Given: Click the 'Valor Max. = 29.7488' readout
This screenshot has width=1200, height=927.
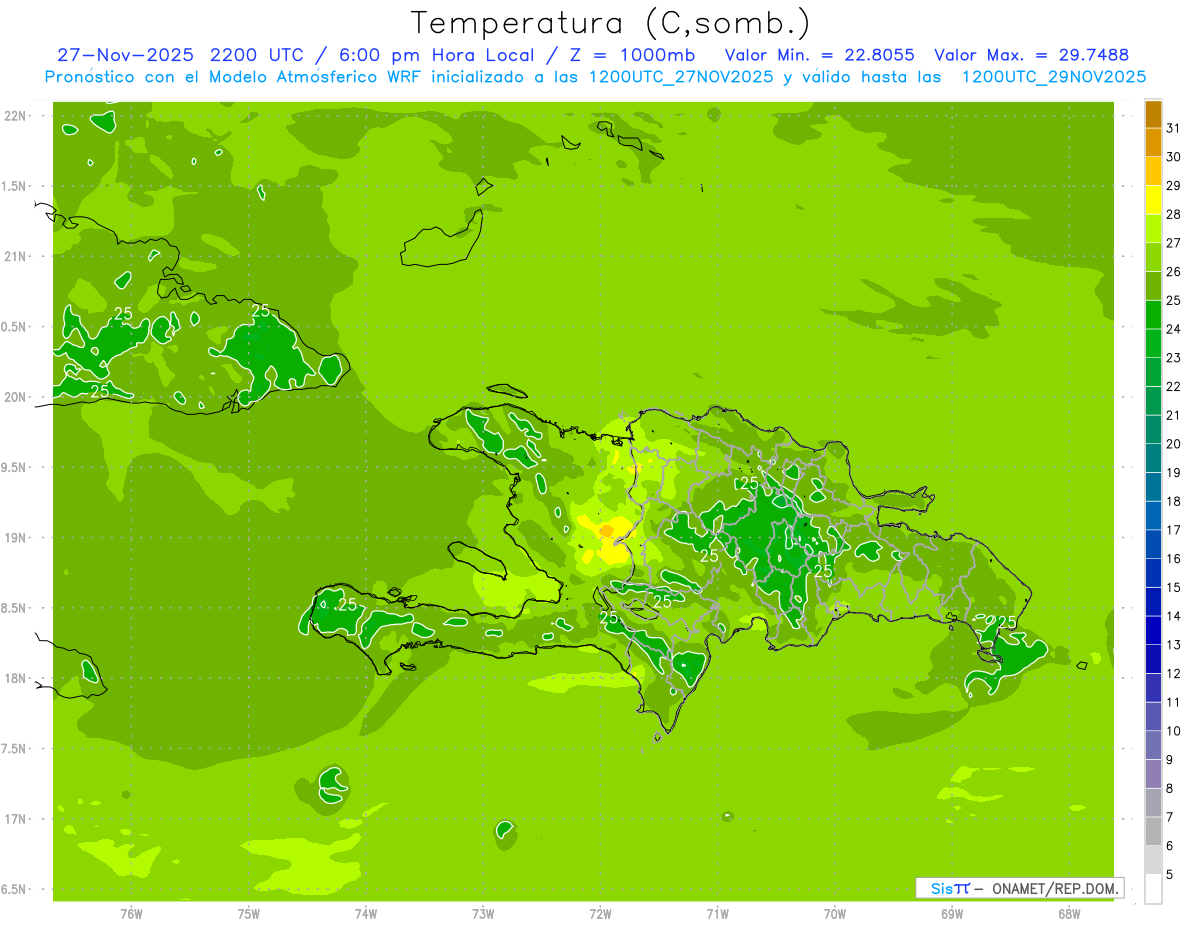Looking at the screenshot, I should [x=1031, y=55].
